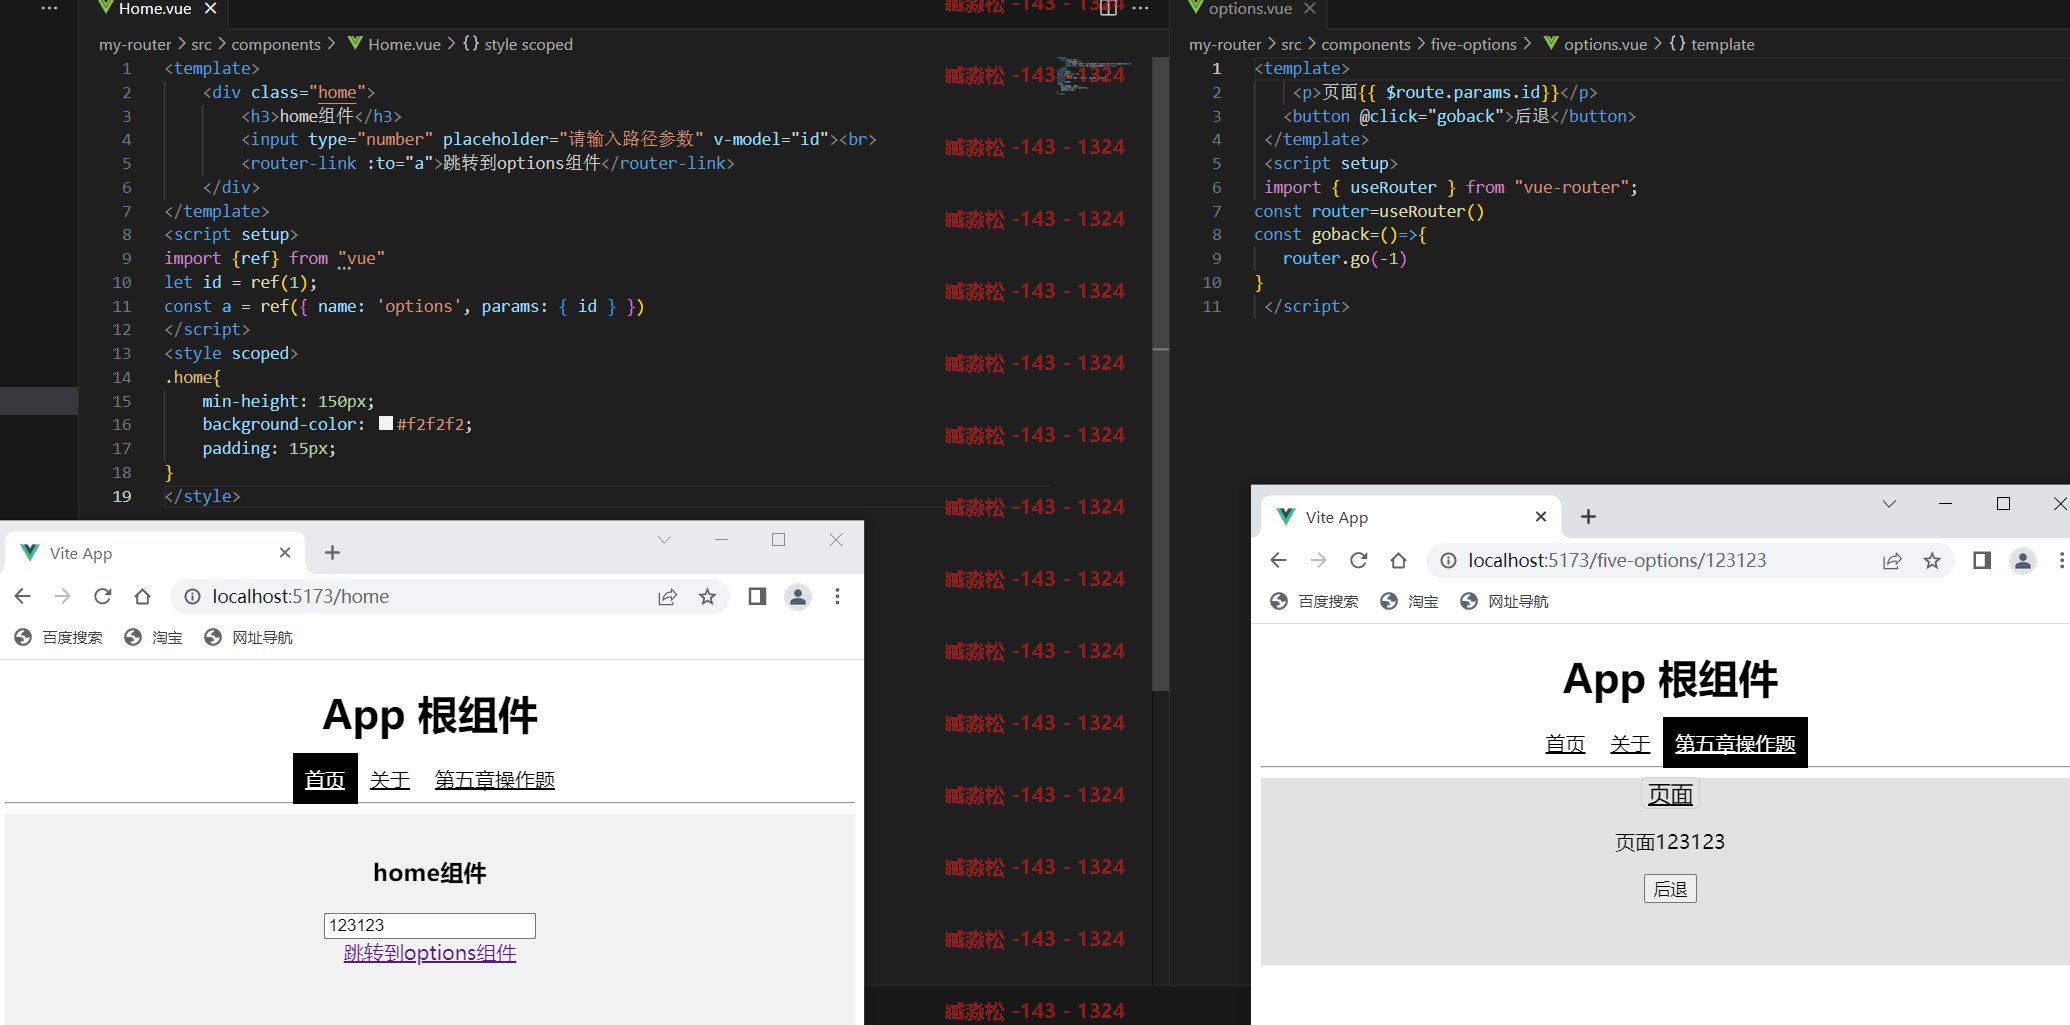Click 首页 nav link in the left browser
Image resolution: width=2070 pixels, height=1025 pixels.
[325, 780]
